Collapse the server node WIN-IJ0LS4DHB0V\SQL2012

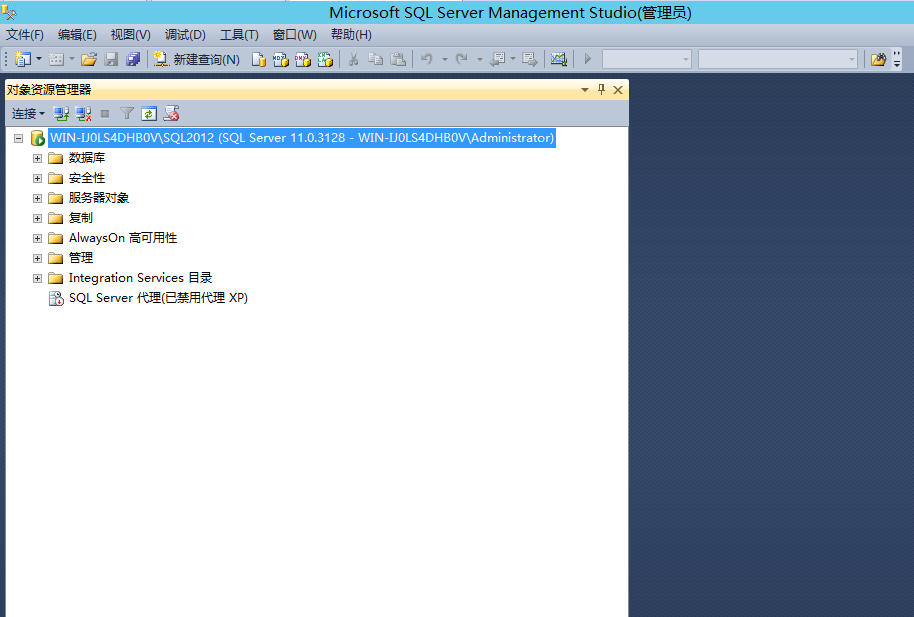18,138
